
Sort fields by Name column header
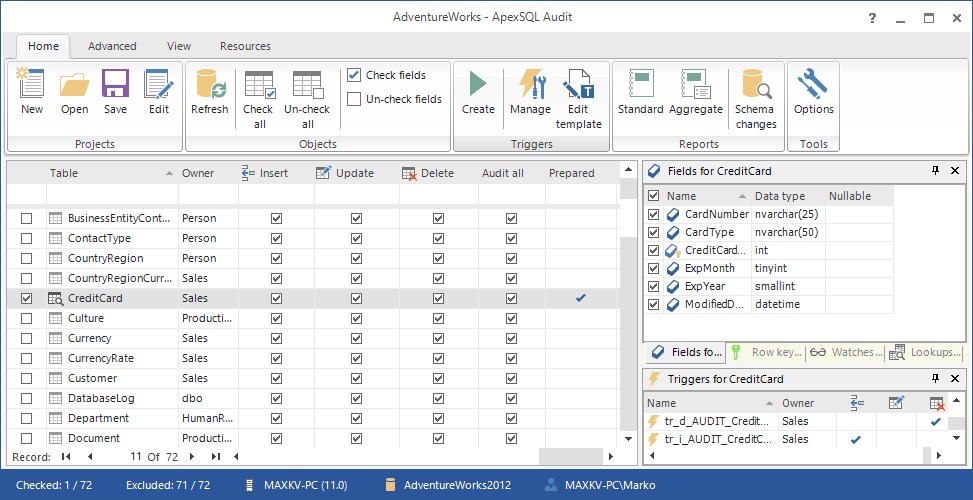(707, 196)
